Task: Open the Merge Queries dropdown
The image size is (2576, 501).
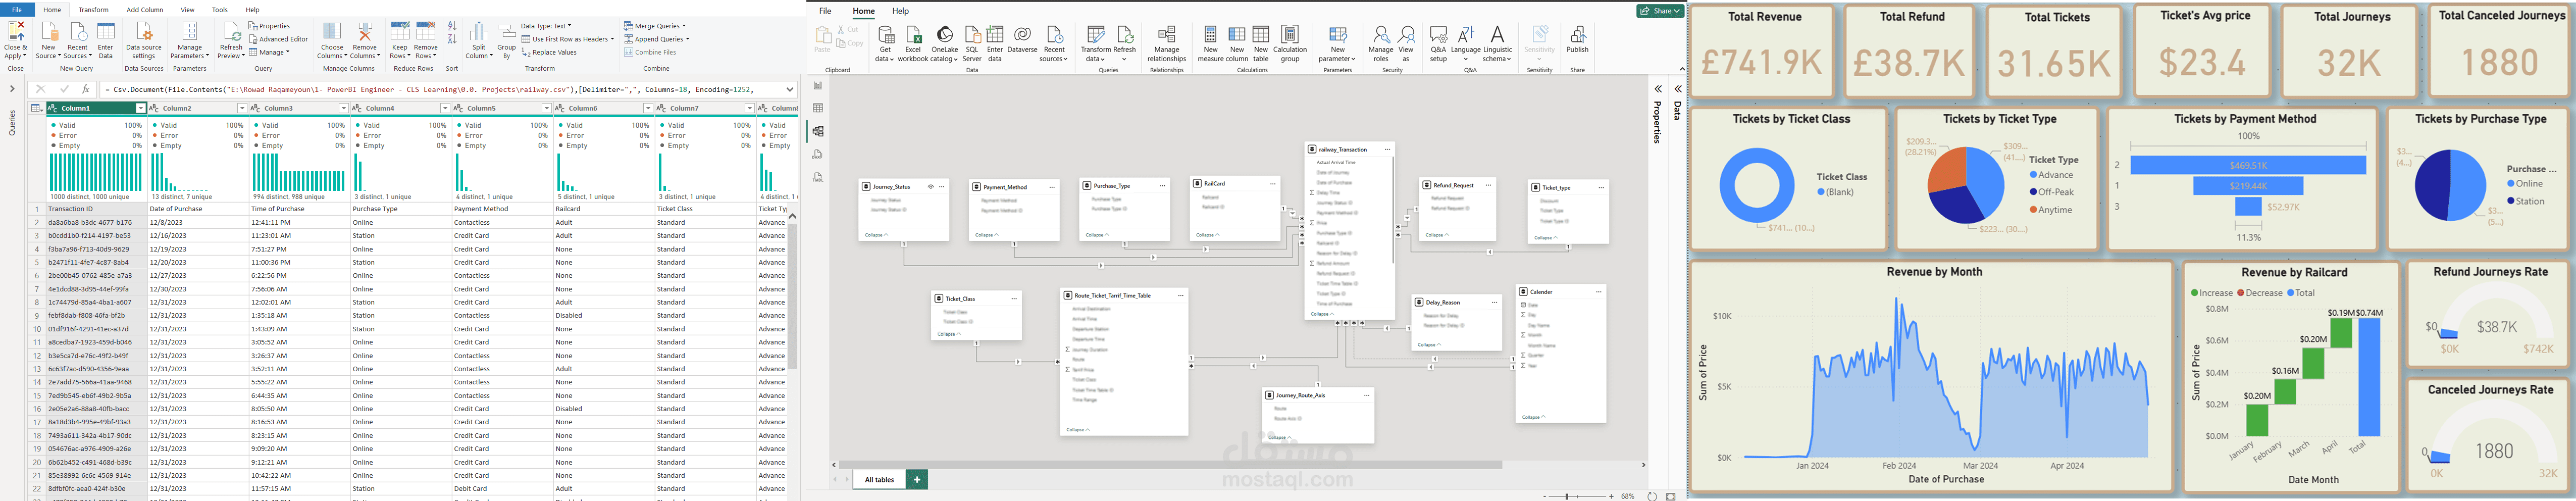Action: (655, 26)
